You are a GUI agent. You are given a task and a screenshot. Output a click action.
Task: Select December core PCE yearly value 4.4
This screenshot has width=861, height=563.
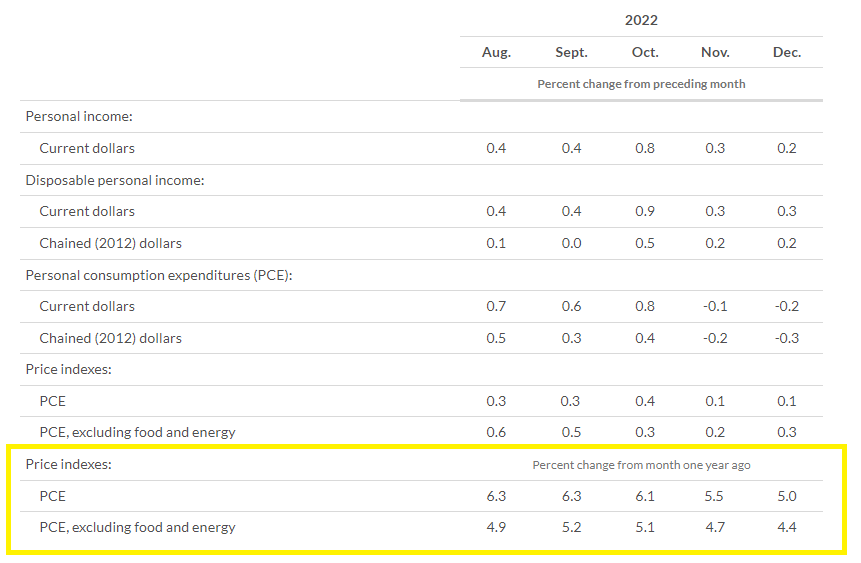click(787, 527)
